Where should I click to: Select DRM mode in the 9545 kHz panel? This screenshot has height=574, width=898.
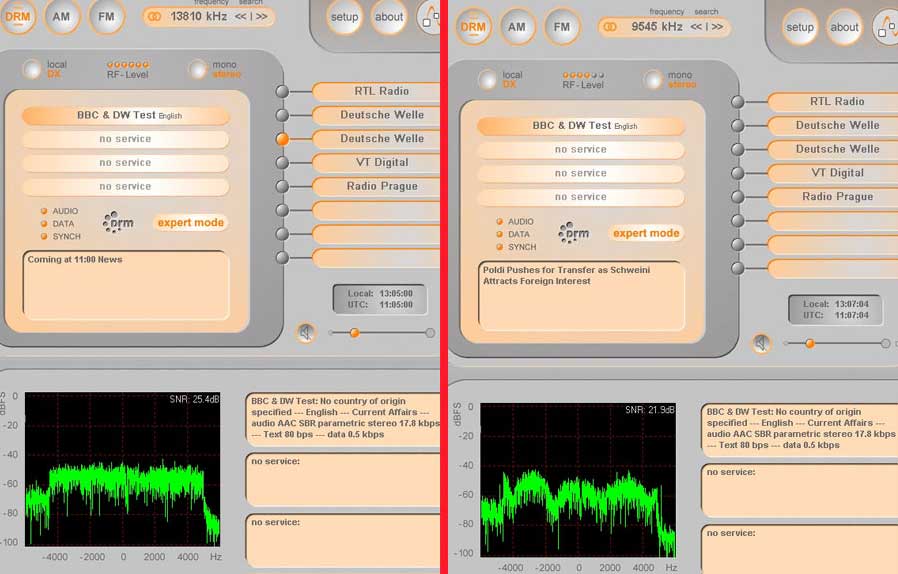(474, 26)
